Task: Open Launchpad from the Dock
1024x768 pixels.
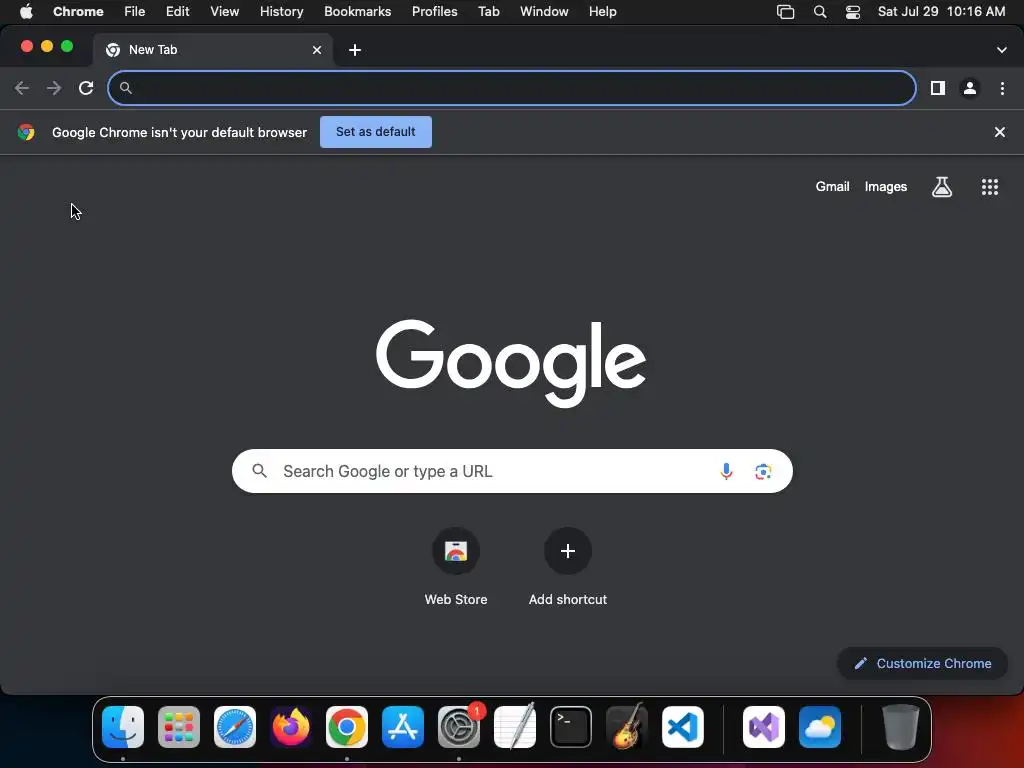Action: (179, 727)
